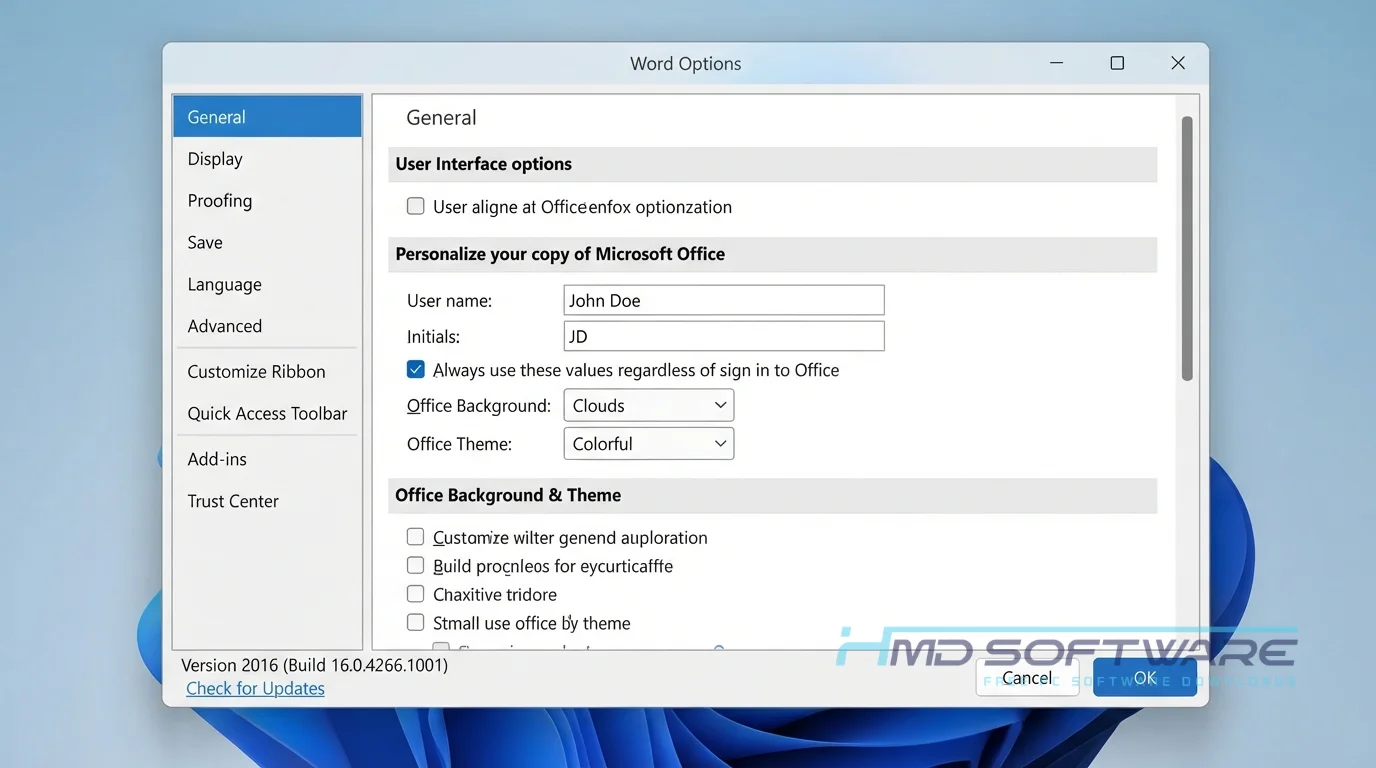
Task: Minimize the Word Options dialog
Action: (x=1056, y=63)
